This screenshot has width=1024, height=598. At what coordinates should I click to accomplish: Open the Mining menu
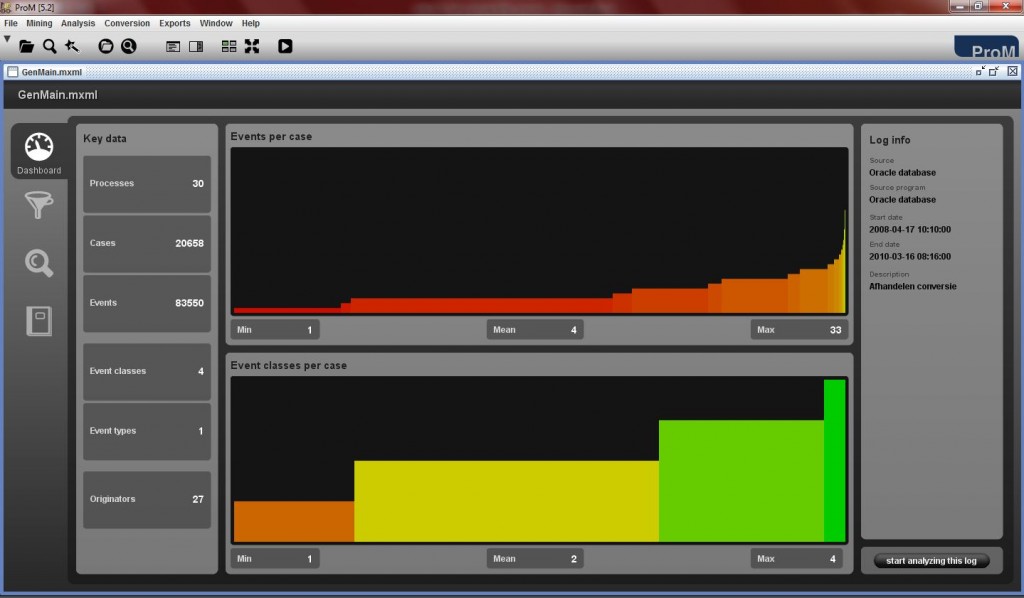click(39, 23)
